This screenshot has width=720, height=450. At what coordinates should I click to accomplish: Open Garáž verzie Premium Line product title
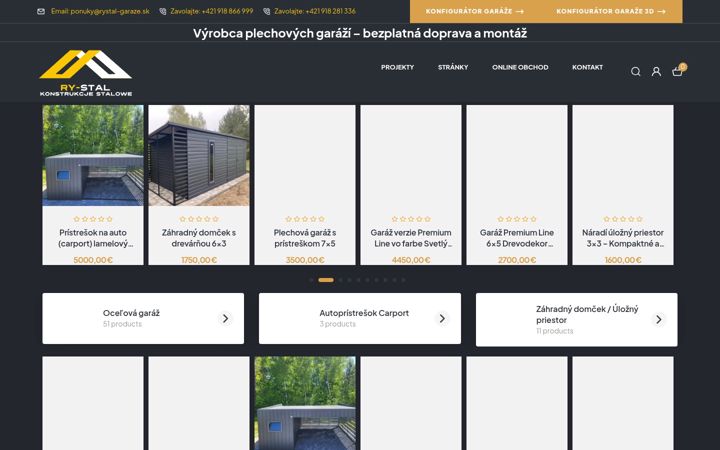click(411, 238)
